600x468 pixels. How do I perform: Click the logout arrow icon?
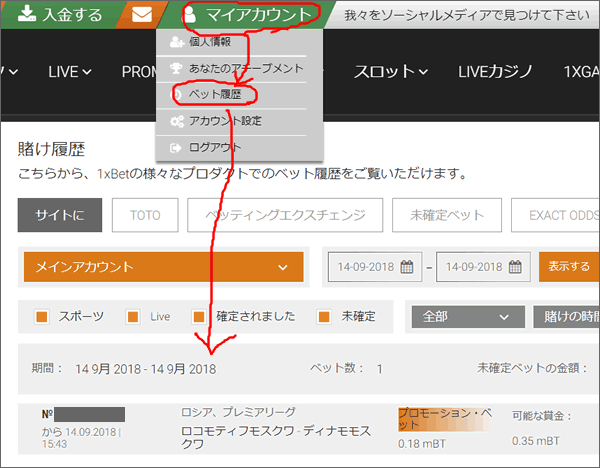[x=175, y=148]
